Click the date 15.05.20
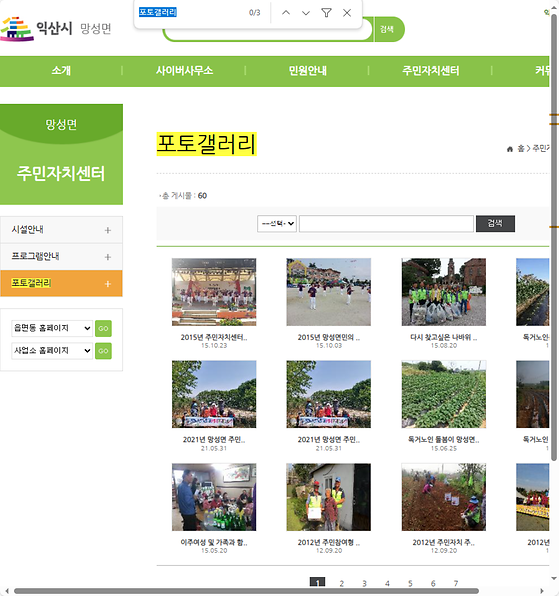 (x=214, y=550)
